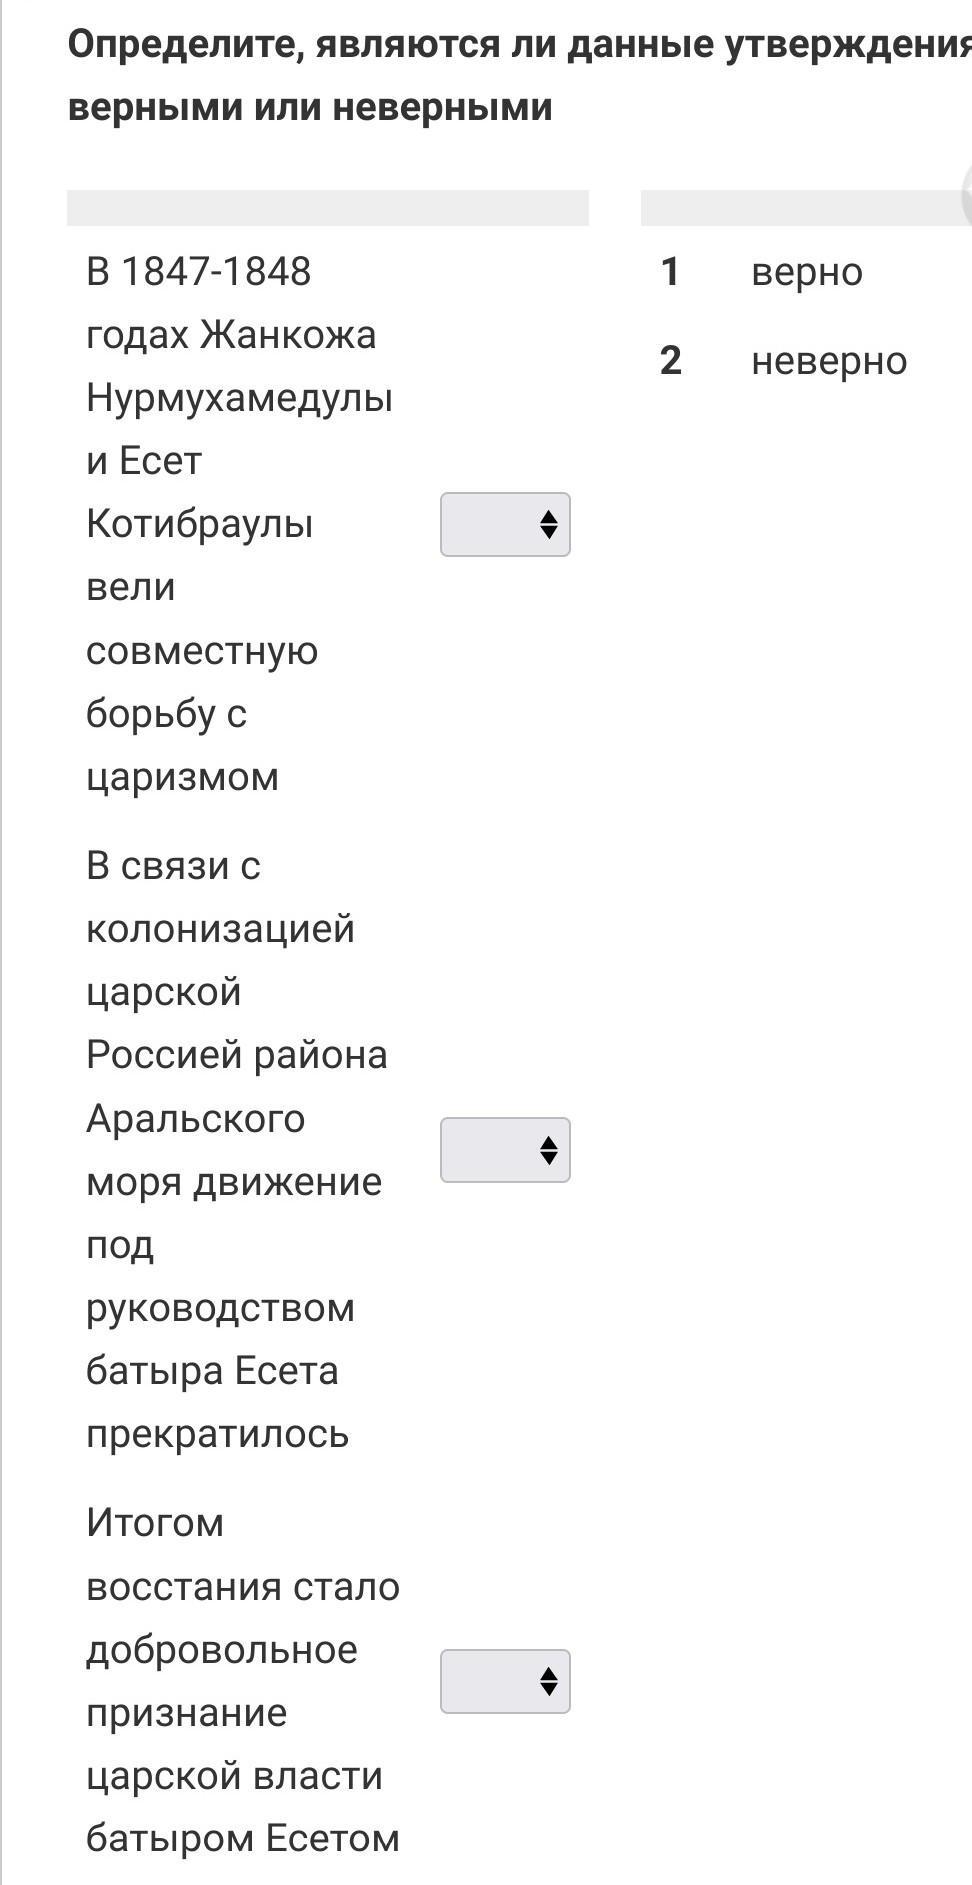
Task: Click the word 'добровольное'
Action: pos(221,1650)
